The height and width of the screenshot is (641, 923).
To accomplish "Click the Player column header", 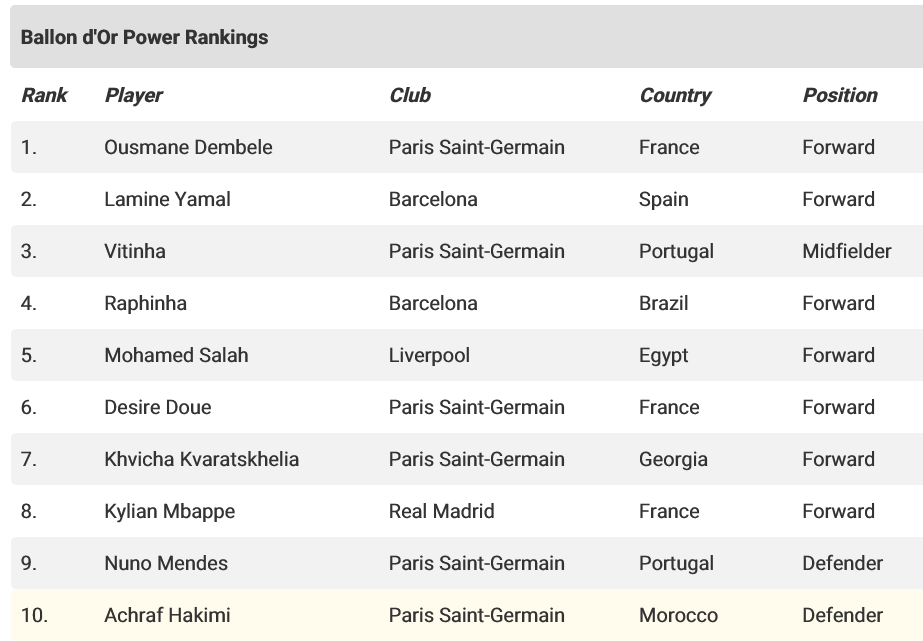I will (x=133, y=95).
